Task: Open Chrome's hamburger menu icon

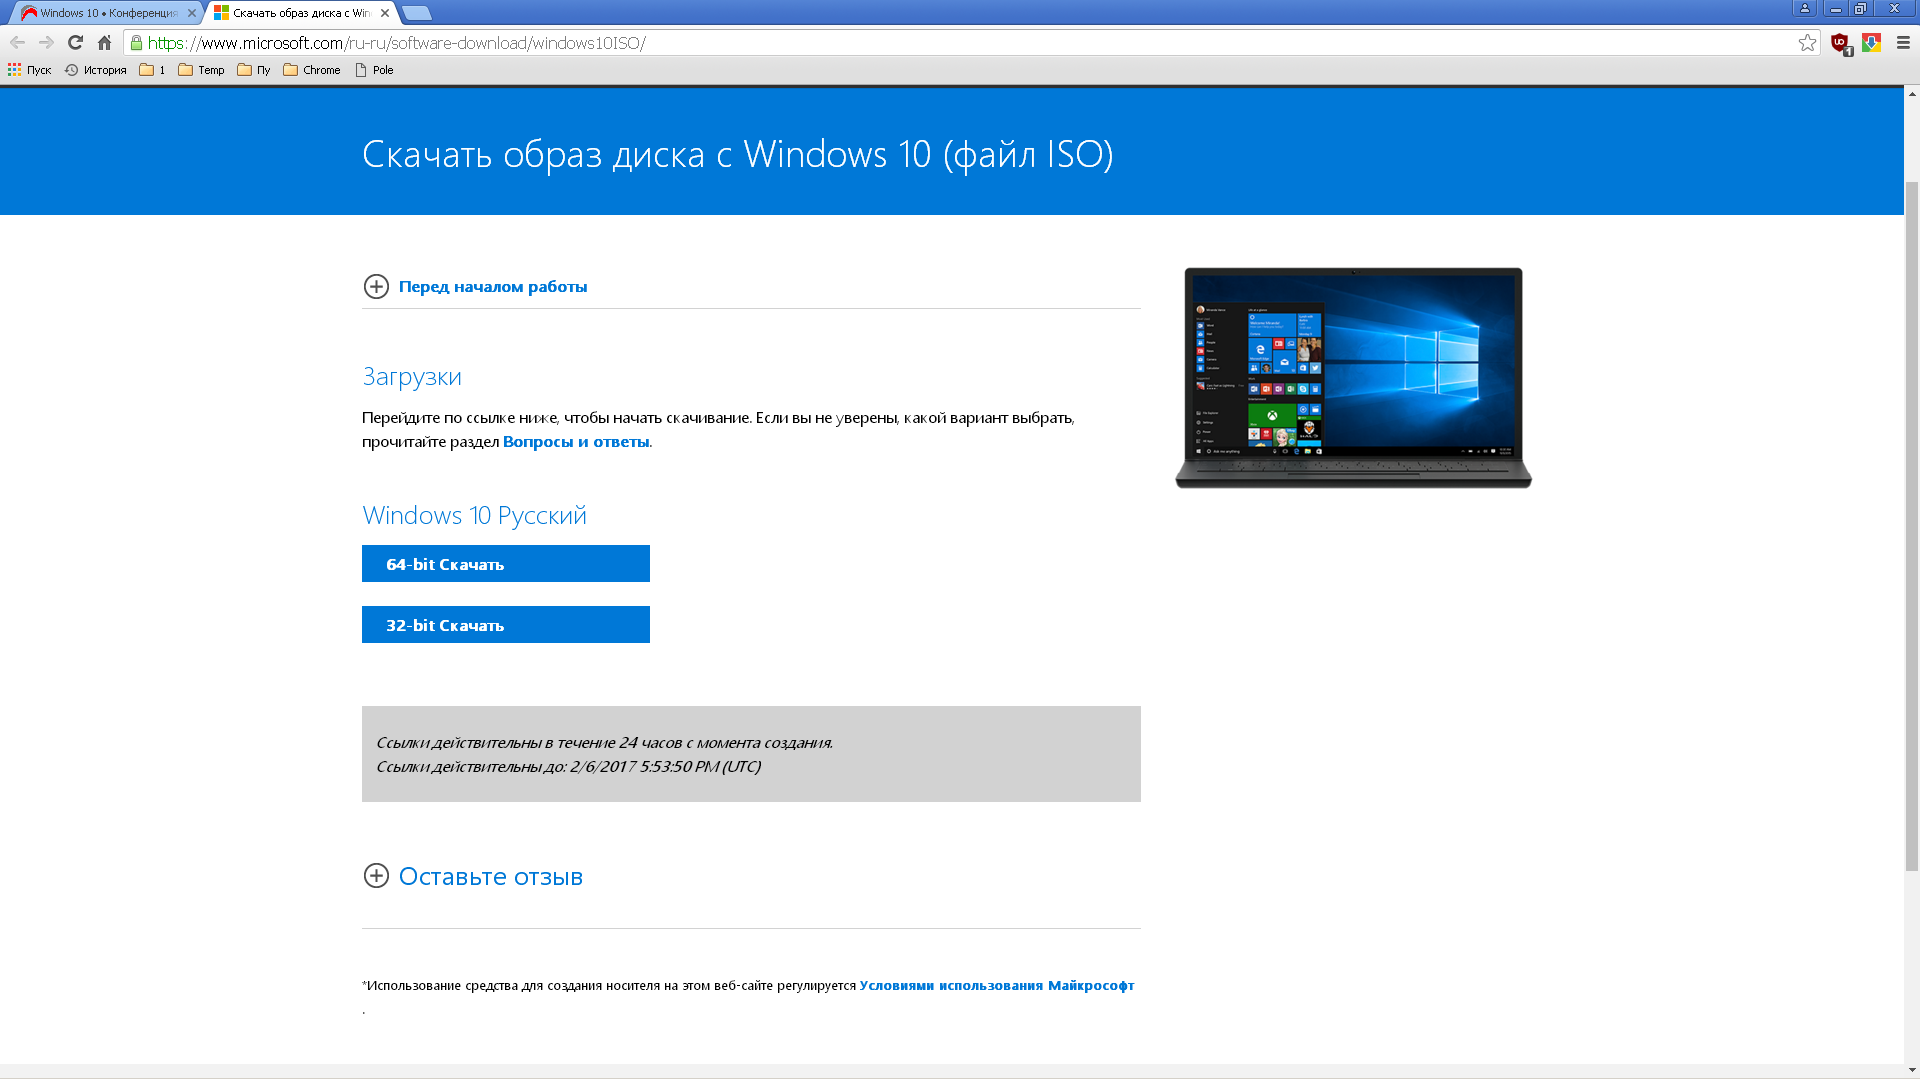Action: [1903, 42]
